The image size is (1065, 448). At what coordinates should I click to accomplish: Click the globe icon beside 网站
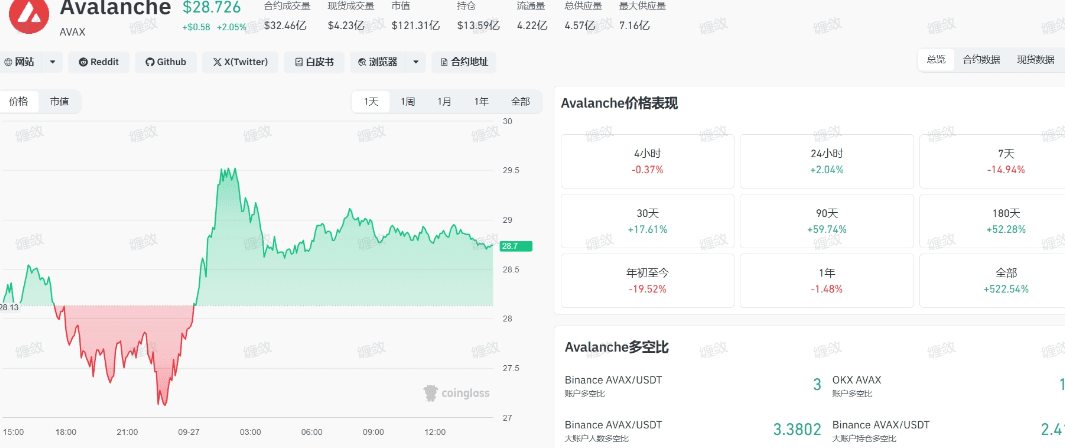pos(9,62)
